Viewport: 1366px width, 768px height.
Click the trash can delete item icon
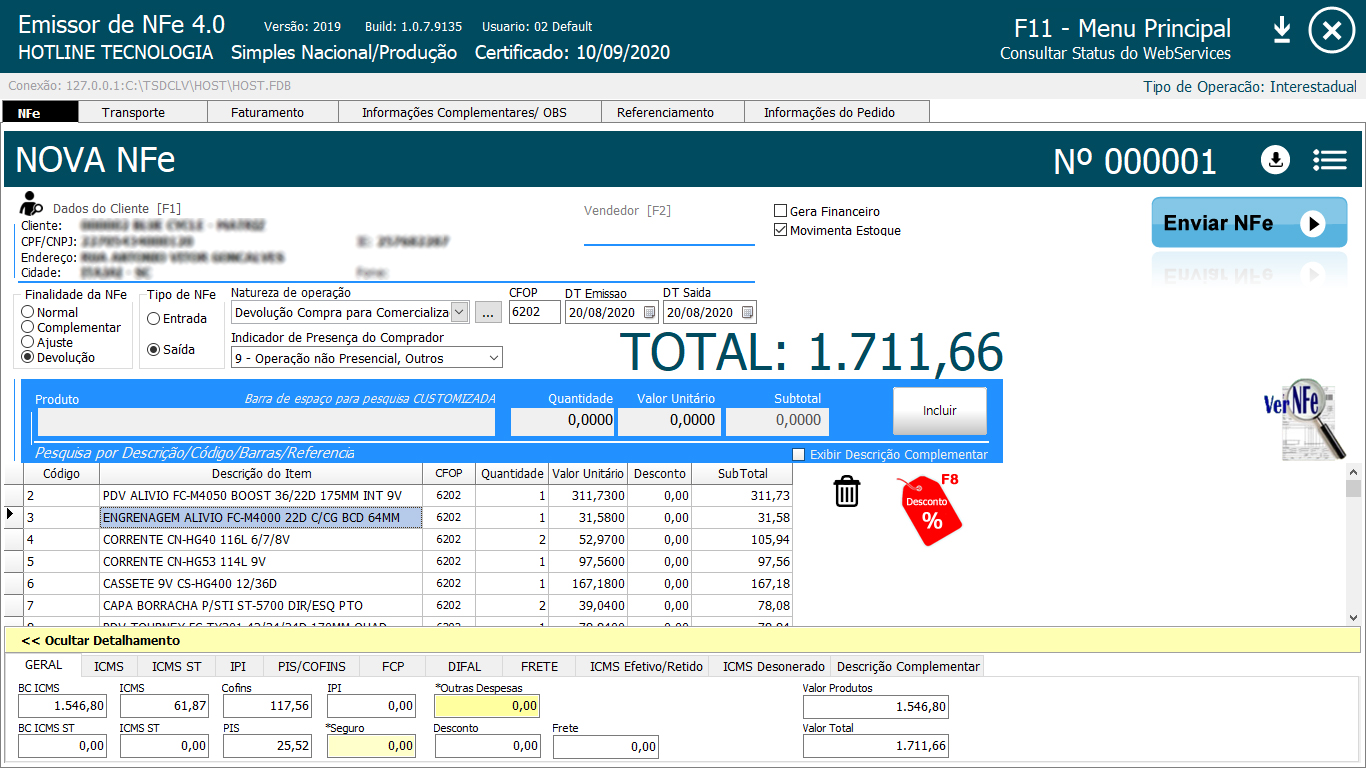847,491
